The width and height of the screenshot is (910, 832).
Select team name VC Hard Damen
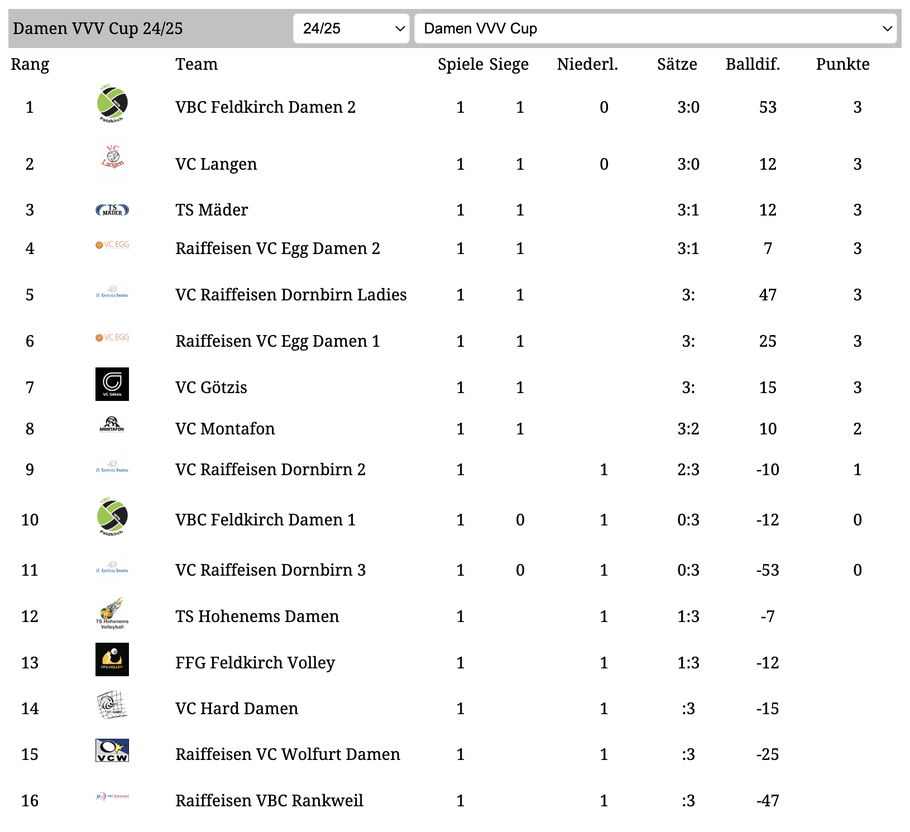[x=237, y=708]
